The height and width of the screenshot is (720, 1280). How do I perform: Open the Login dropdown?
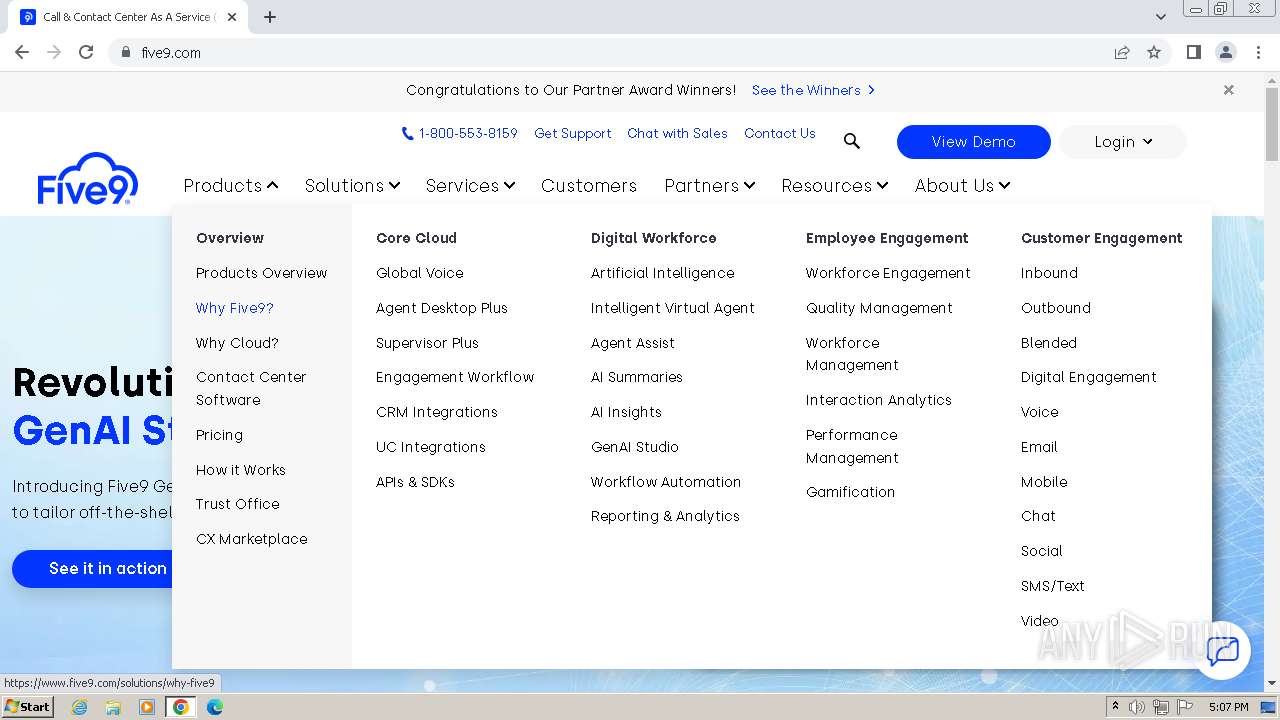(1123, 142)
